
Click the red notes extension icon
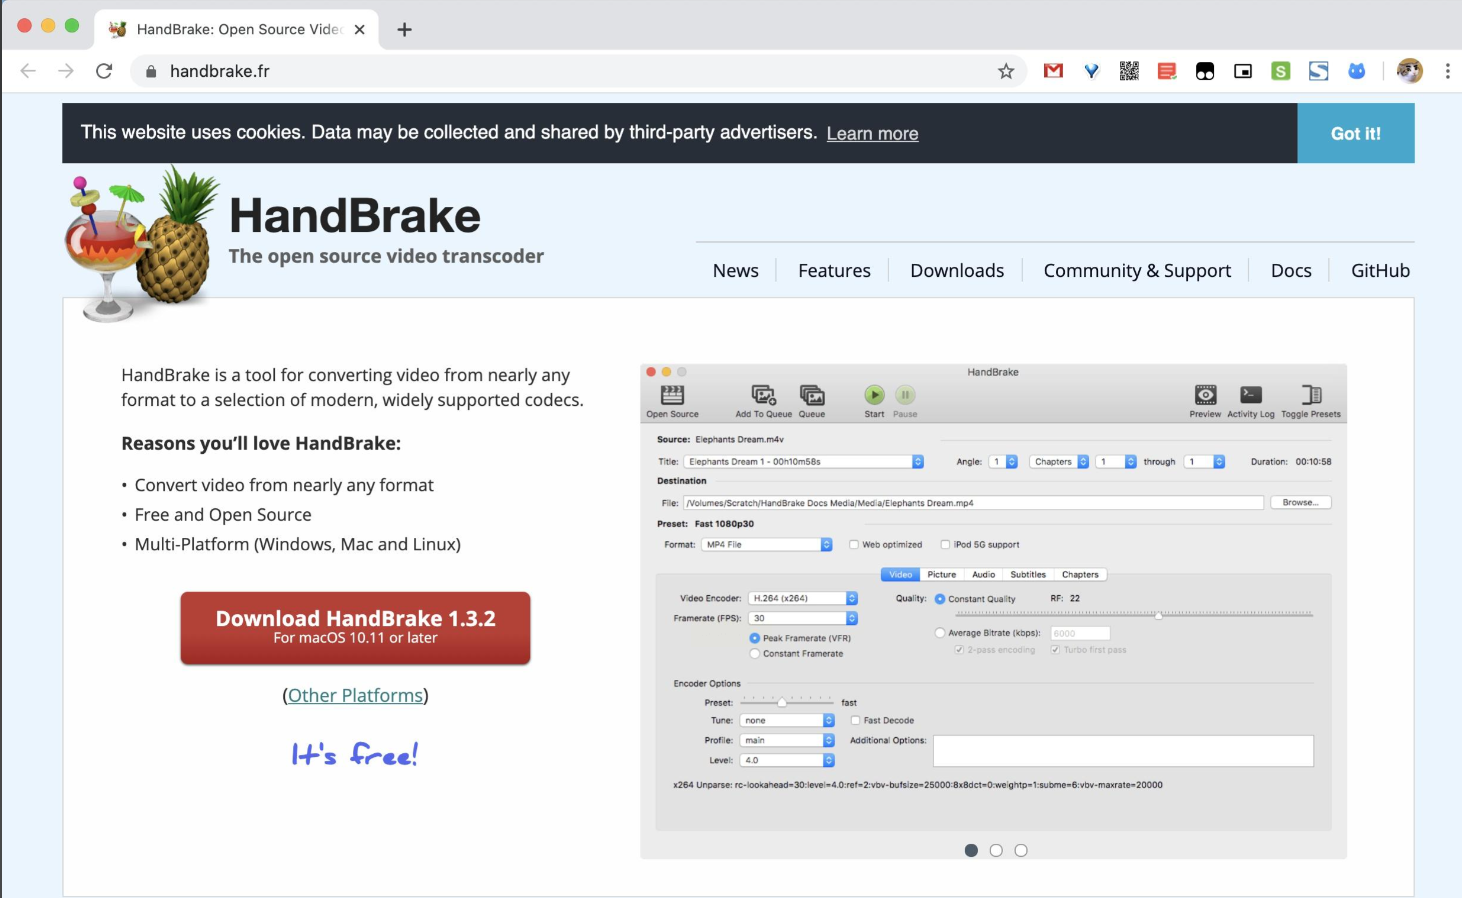click(x=1167, y=71)
